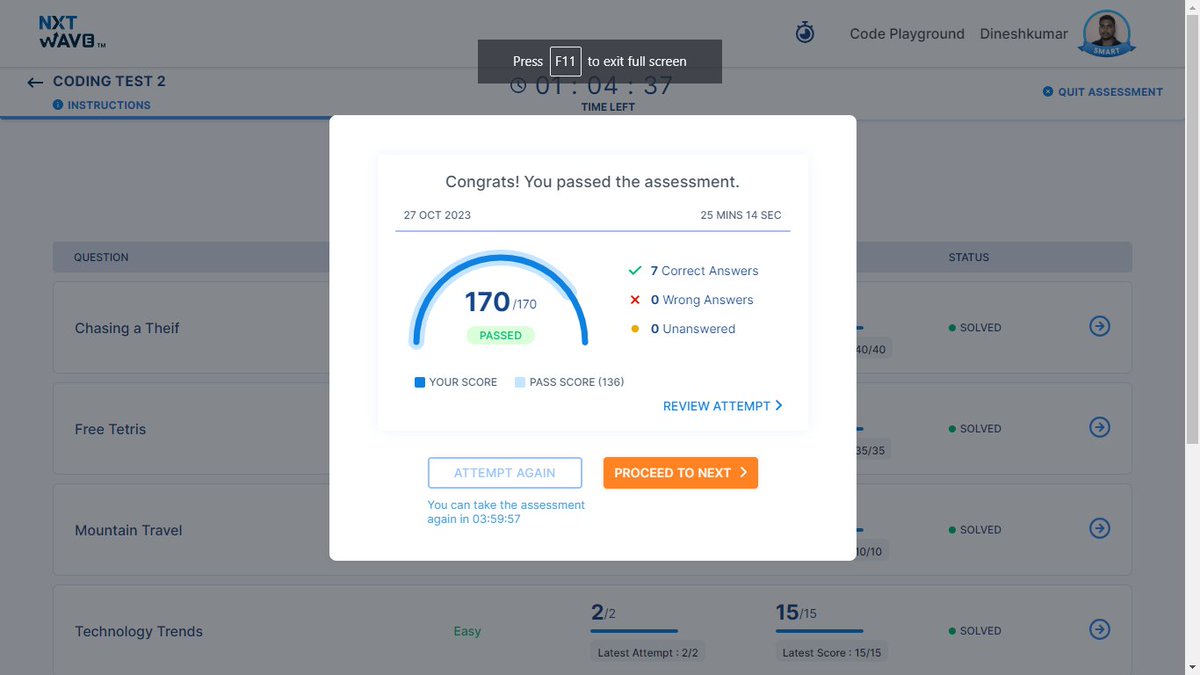
Task: Click the Dineshkumar username text
Action: pos(1024,34)
